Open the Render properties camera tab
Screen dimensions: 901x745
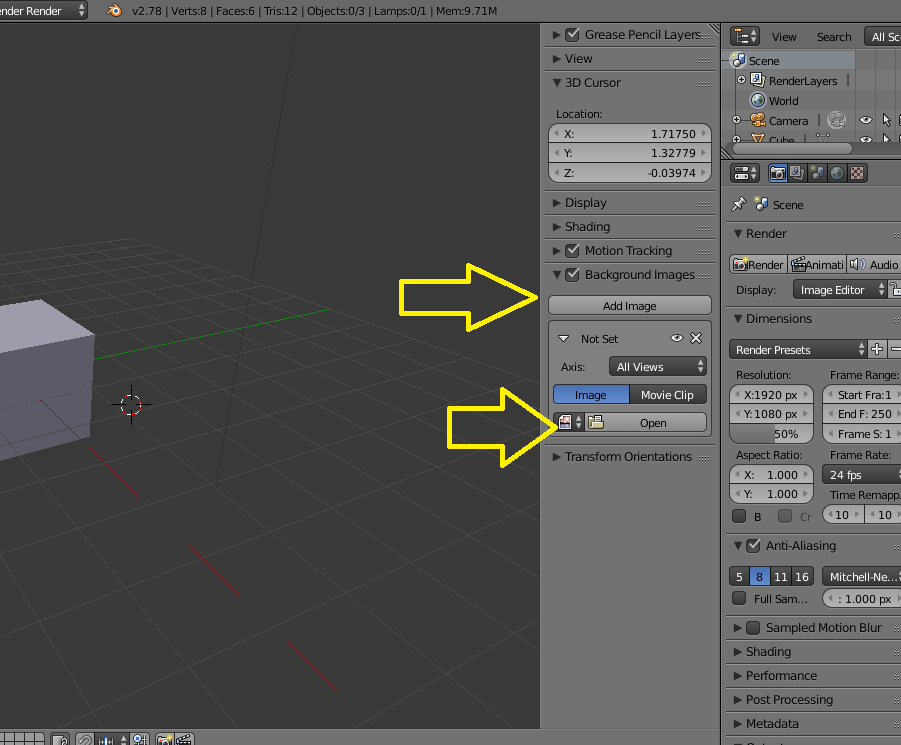click(x=777, y=173)
